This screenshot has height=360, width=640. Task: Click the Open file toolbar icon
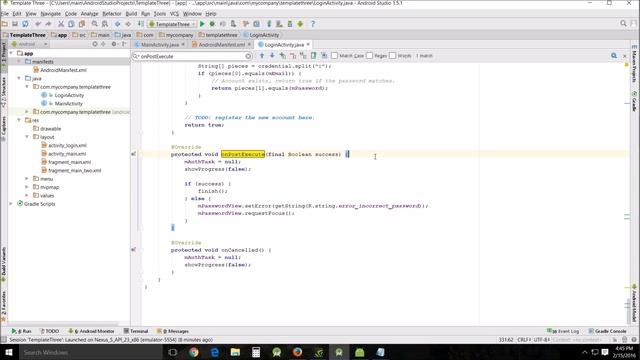5,24
